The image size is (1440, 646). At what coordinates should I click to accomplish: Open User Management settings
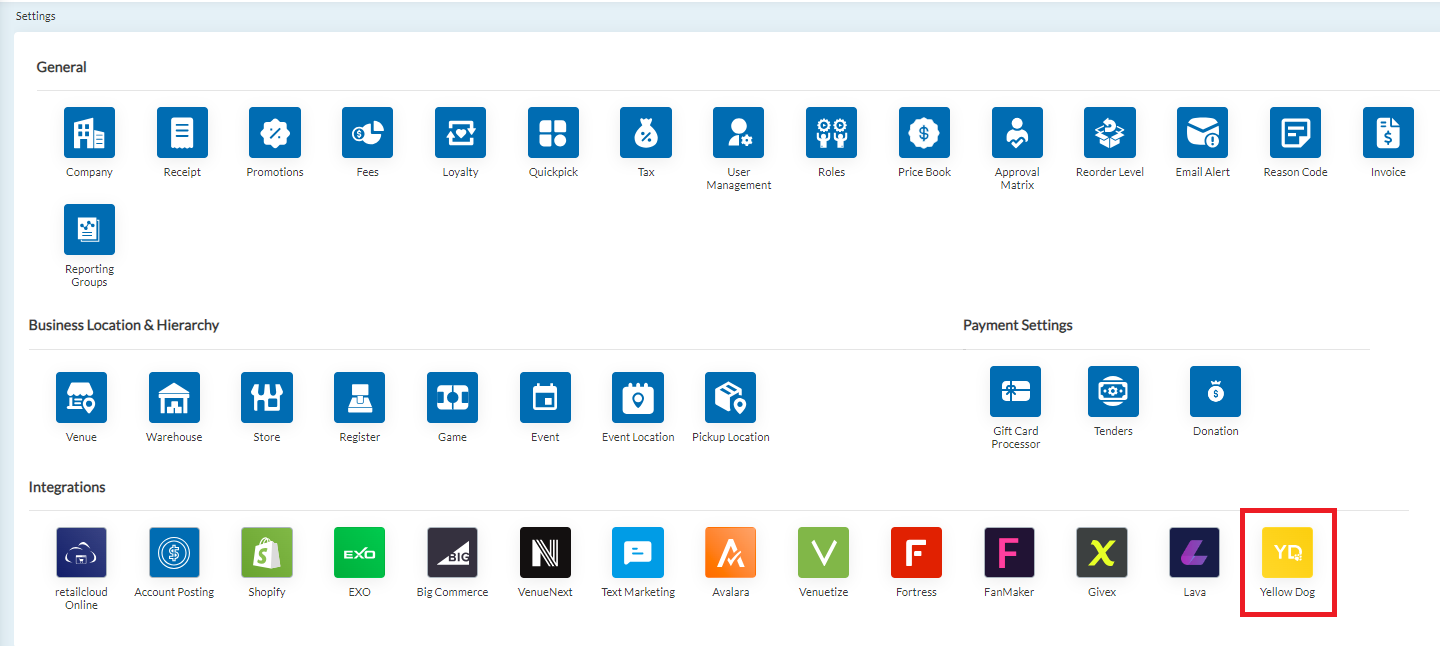(738, 132)
